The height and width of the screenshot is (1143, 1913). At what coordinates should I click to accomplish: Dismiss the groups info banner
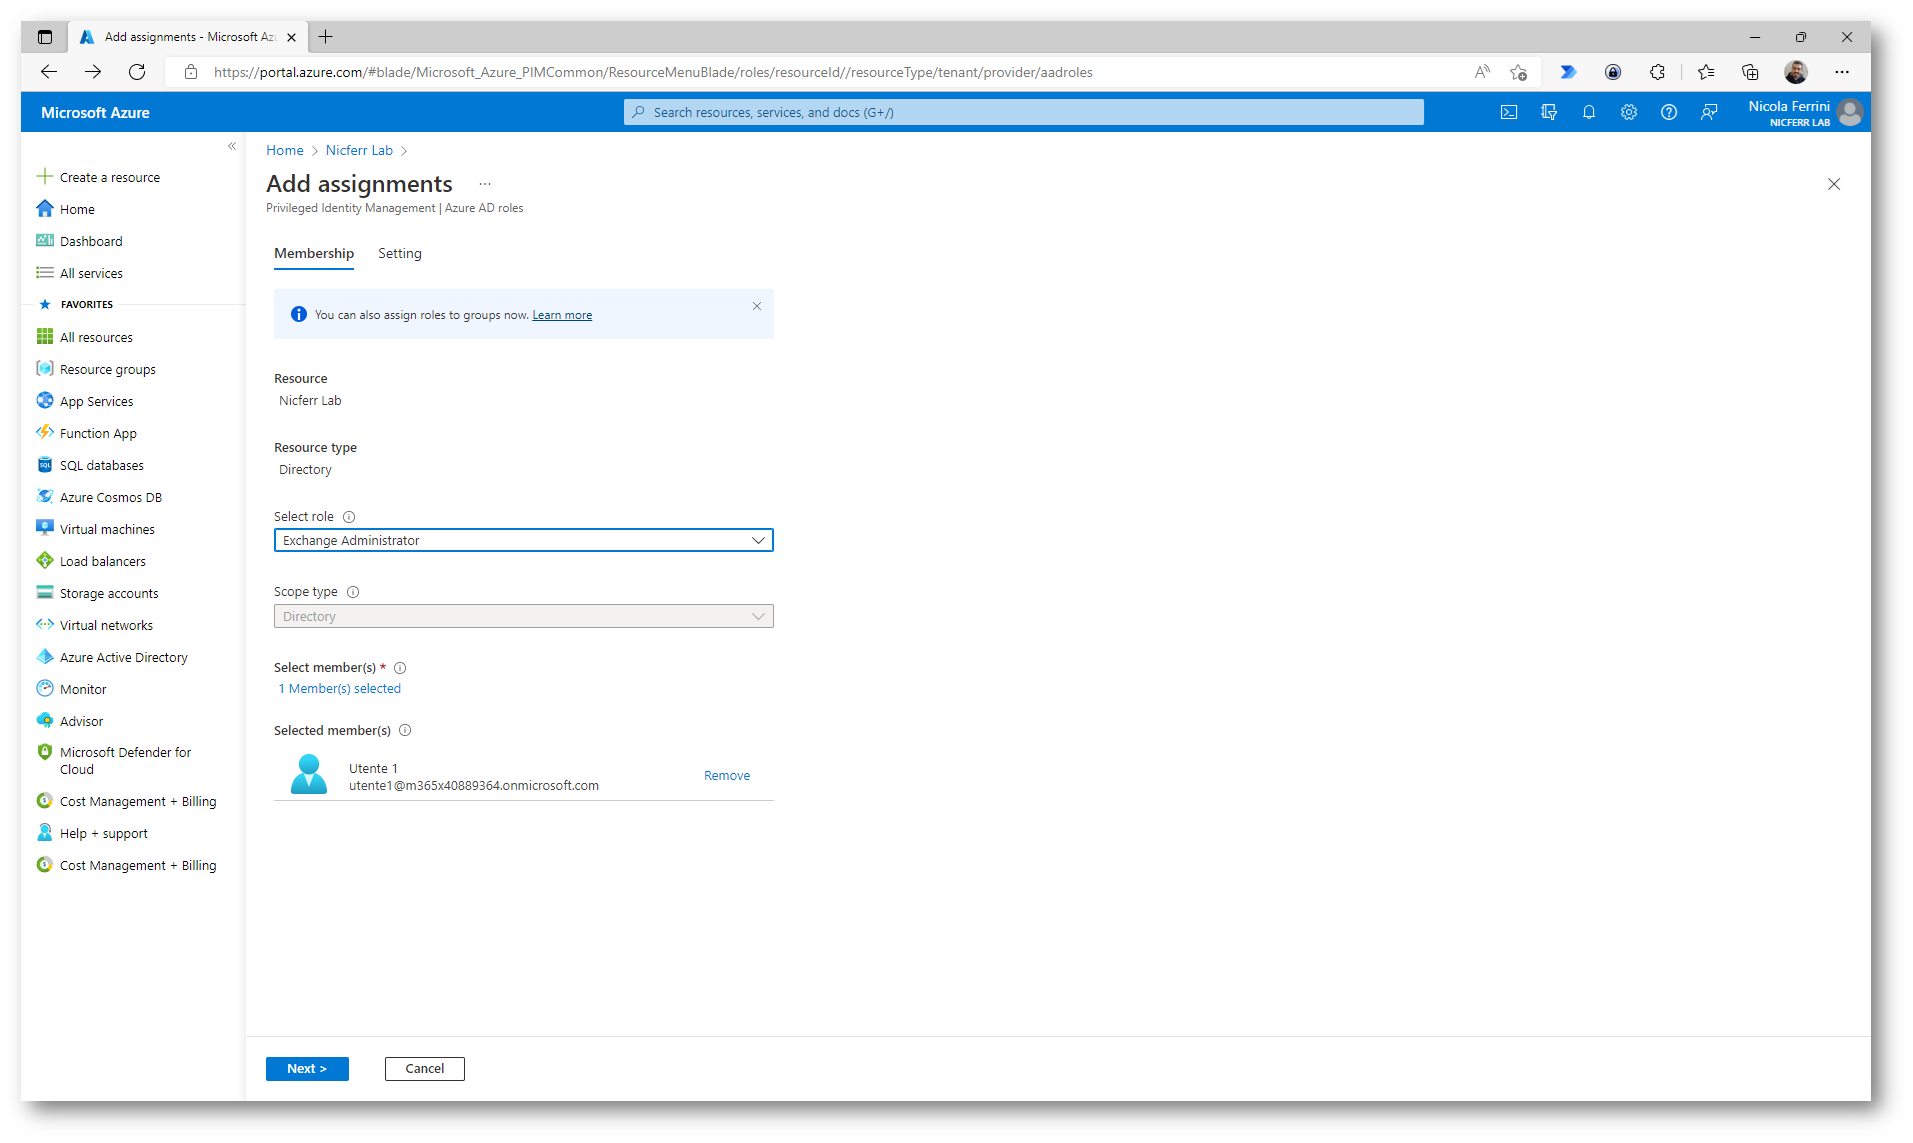tap(757, 307)
